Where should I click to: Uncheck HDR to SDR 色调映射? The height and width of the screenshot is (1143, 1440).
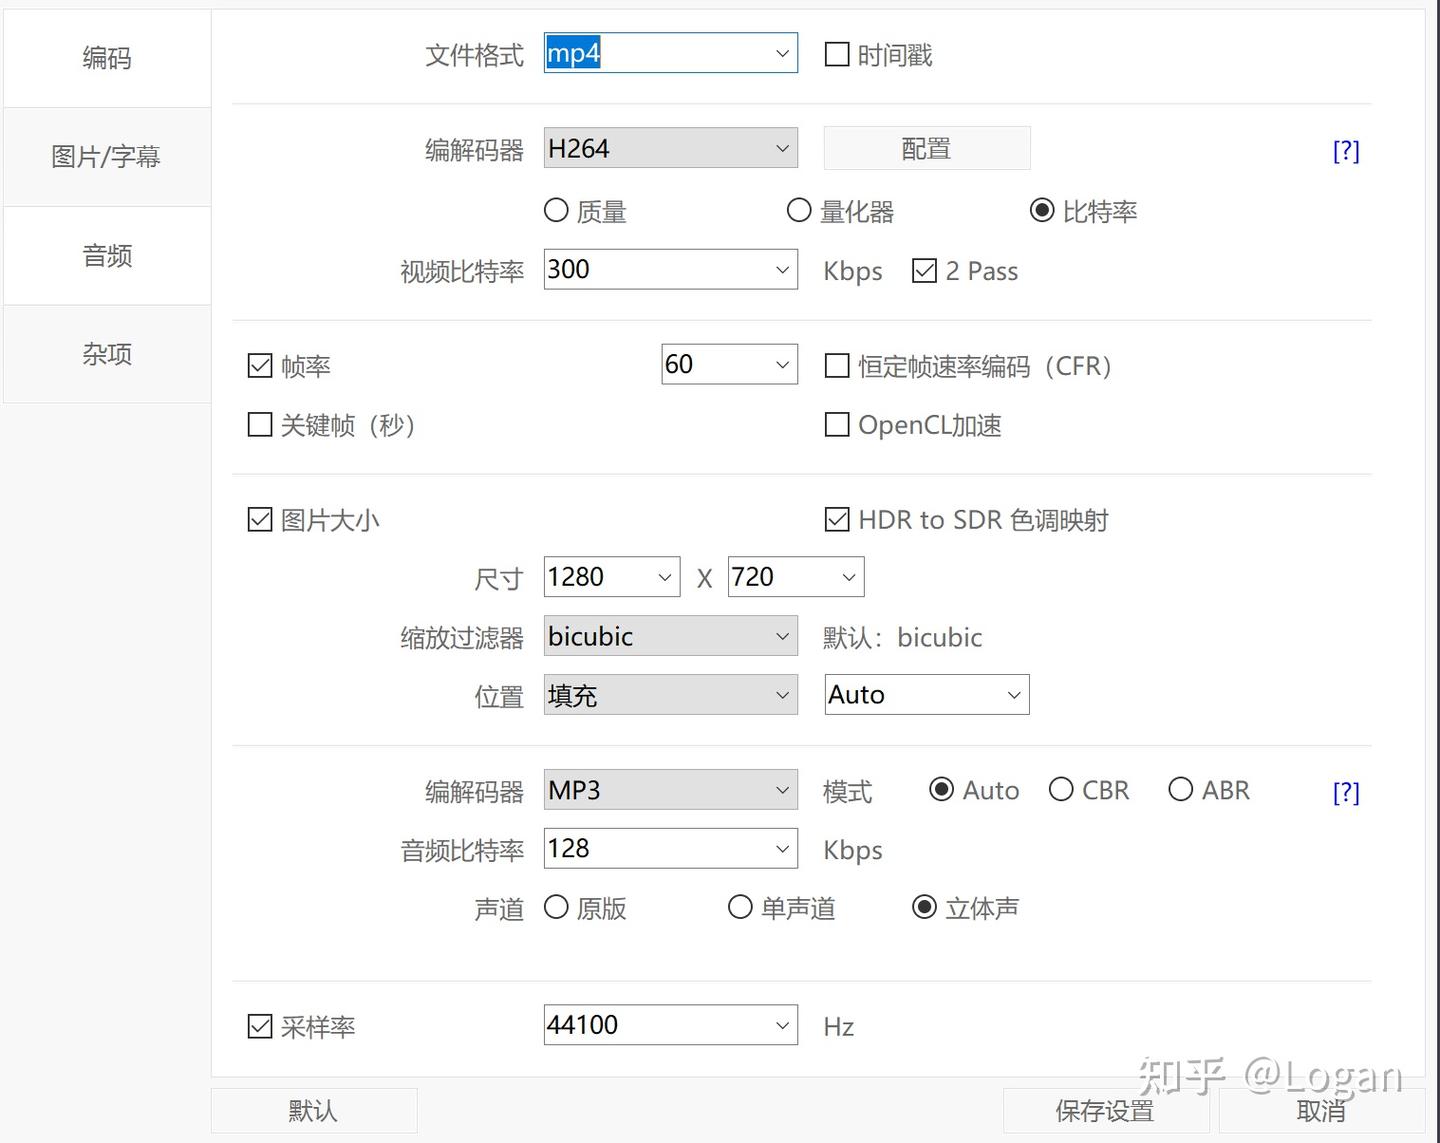click(837, 519)
